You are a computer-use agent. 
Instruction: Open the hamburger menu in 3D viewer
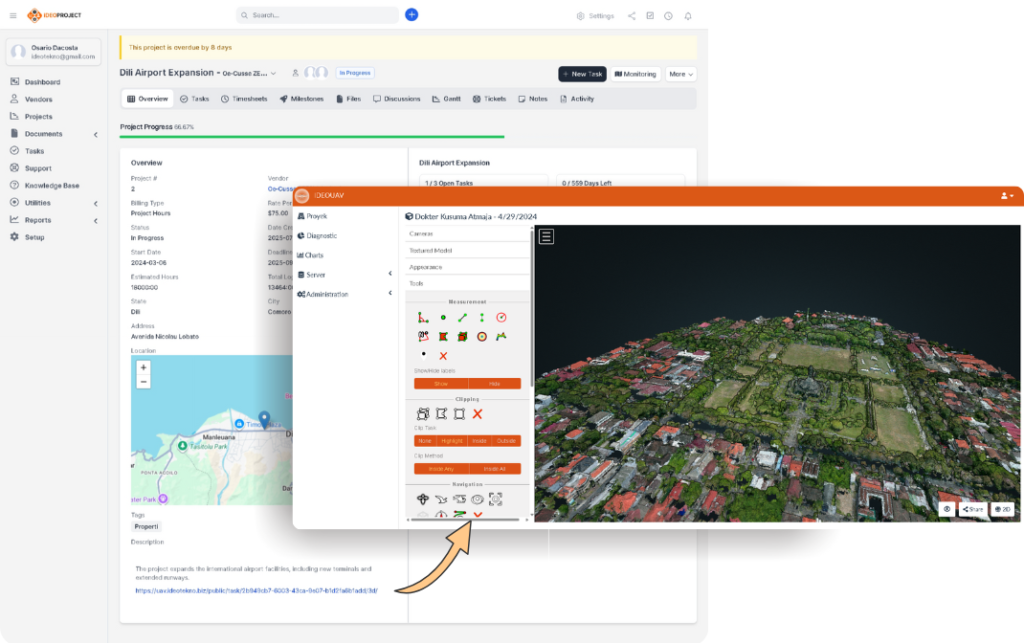pos(547,237)
